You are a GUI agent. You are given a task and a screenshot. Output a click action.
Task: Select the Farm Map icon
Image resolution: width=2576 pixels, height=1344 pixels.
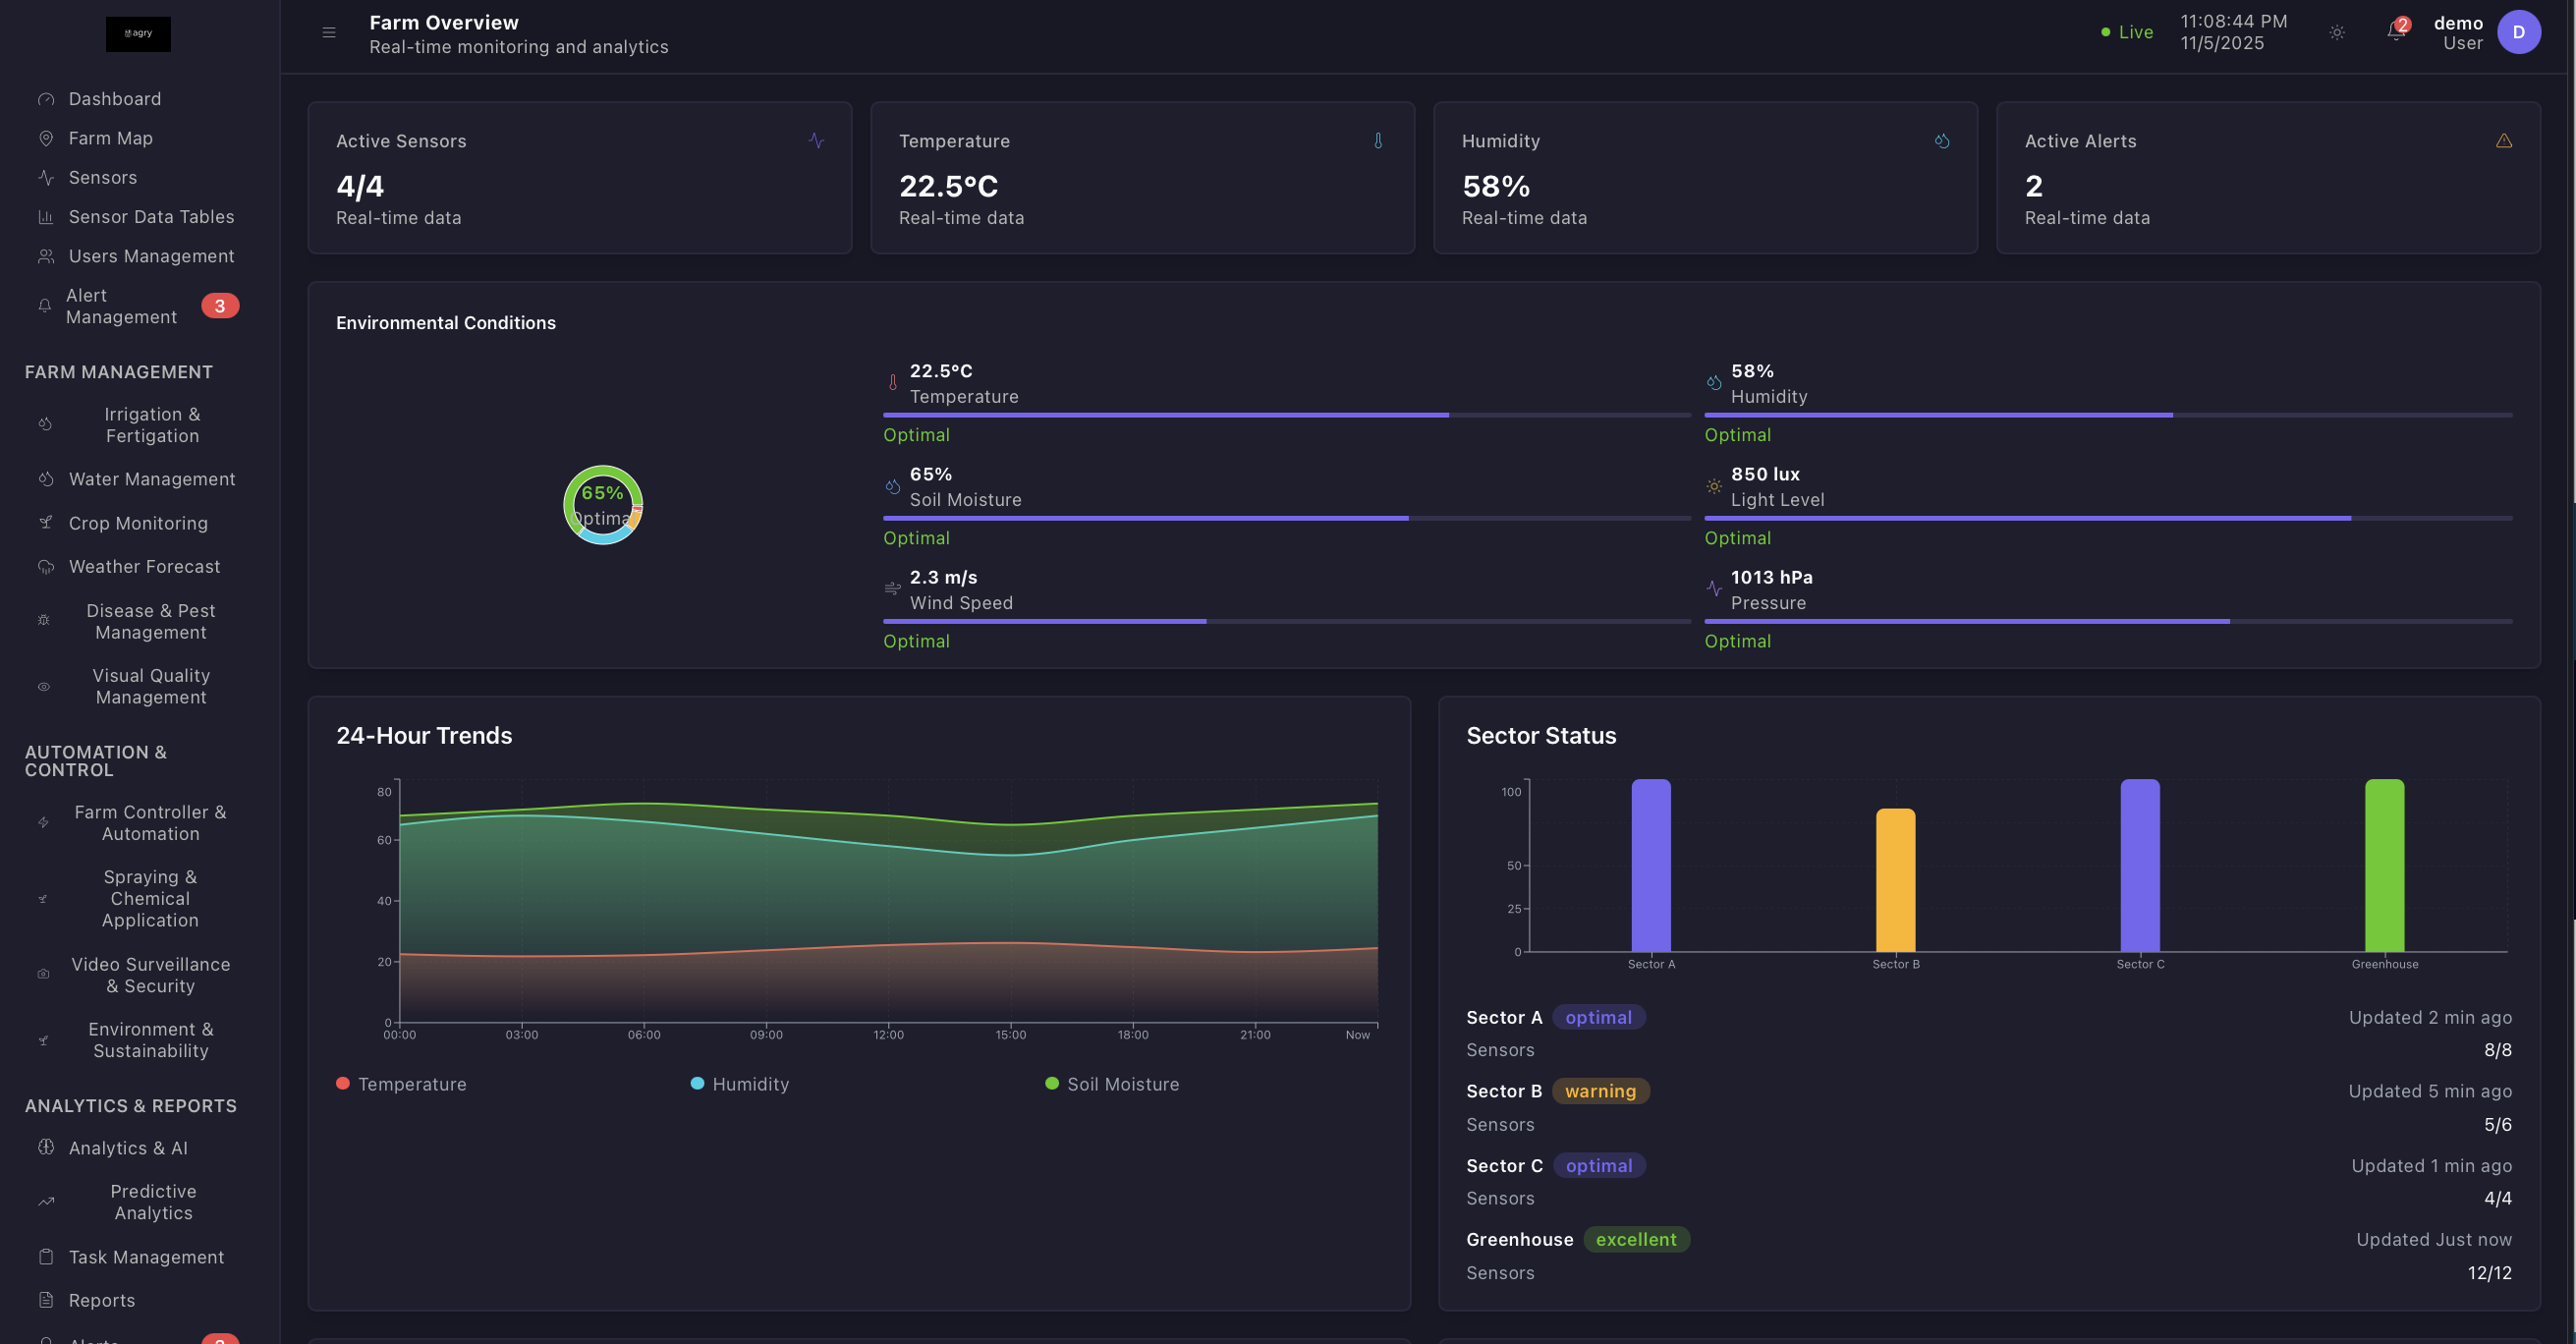tap(45, 138)
